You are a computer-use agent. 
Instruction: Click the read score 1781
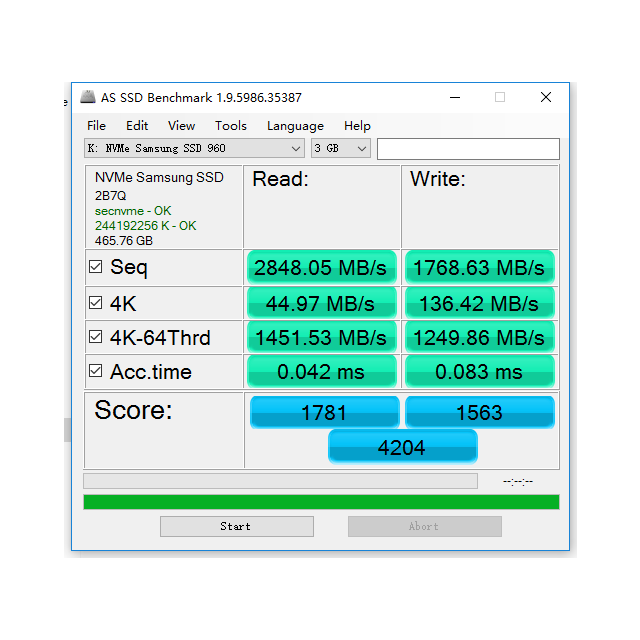[x=324, y=412]
